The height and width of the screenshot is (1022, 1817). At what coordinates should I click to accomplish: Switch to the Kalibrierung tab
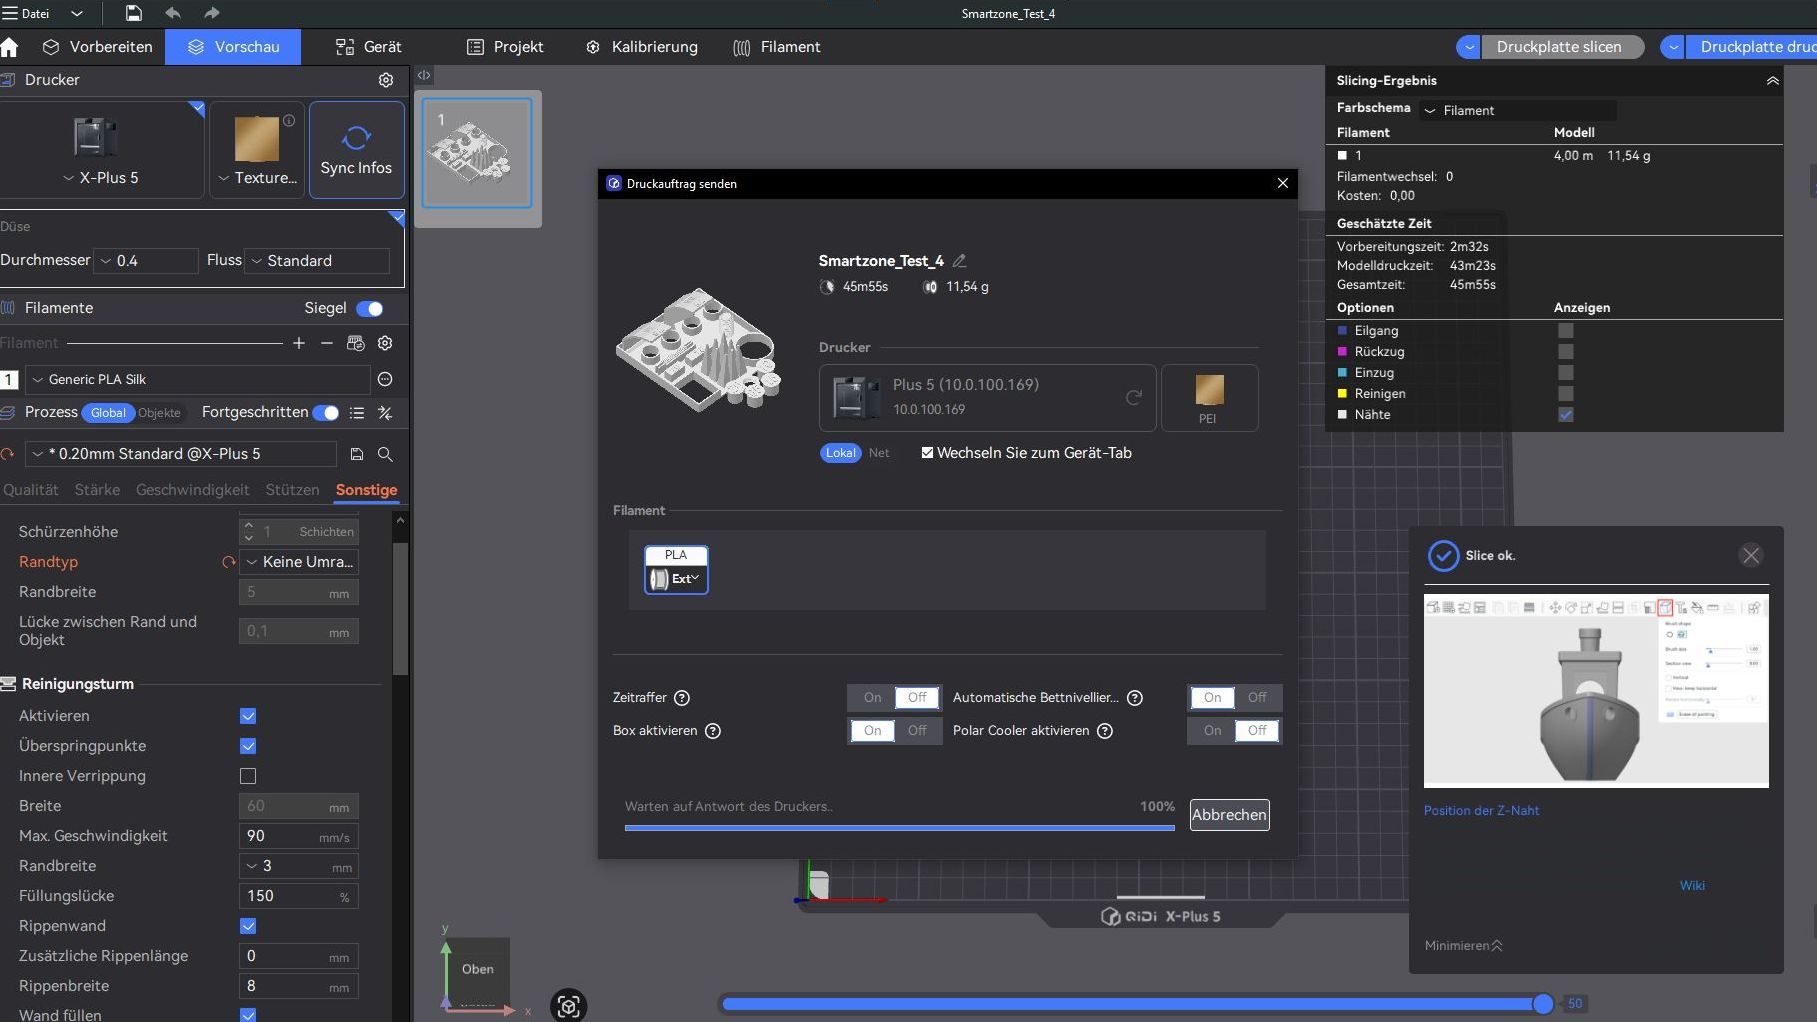coord(642,47)
